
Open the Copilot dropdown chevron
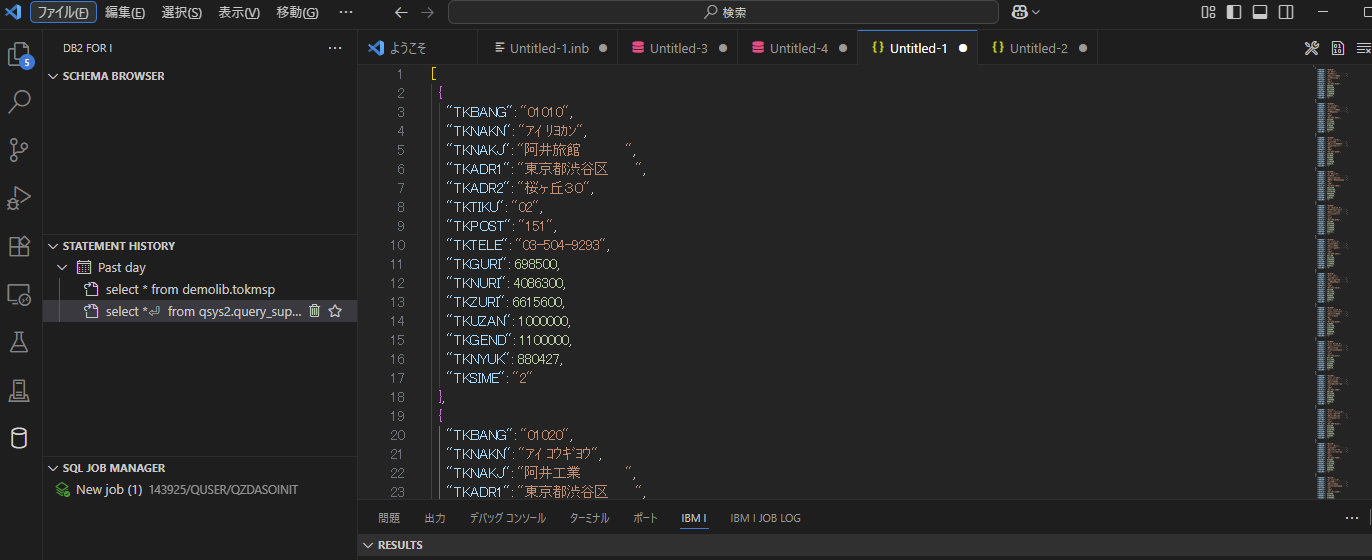click(1036, 12)
